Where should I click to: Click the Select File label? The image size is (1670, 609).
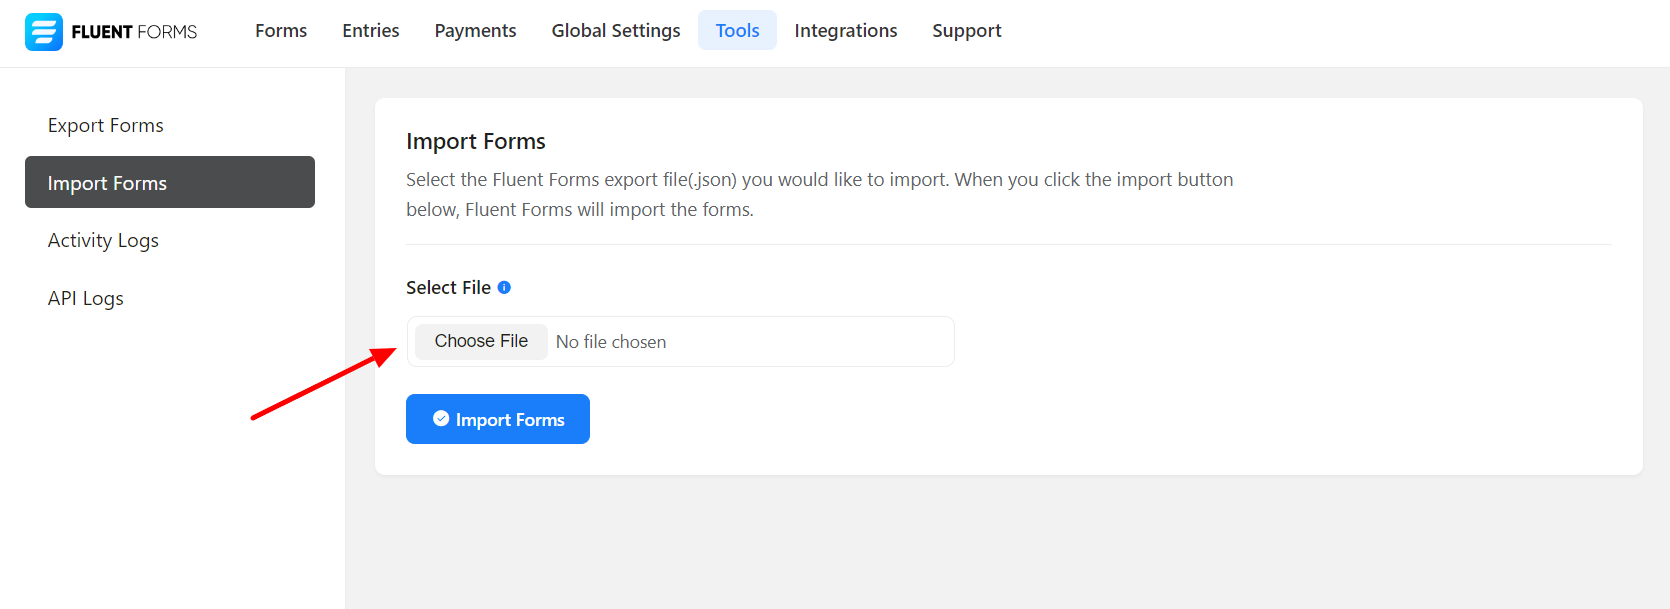point(448,288)
